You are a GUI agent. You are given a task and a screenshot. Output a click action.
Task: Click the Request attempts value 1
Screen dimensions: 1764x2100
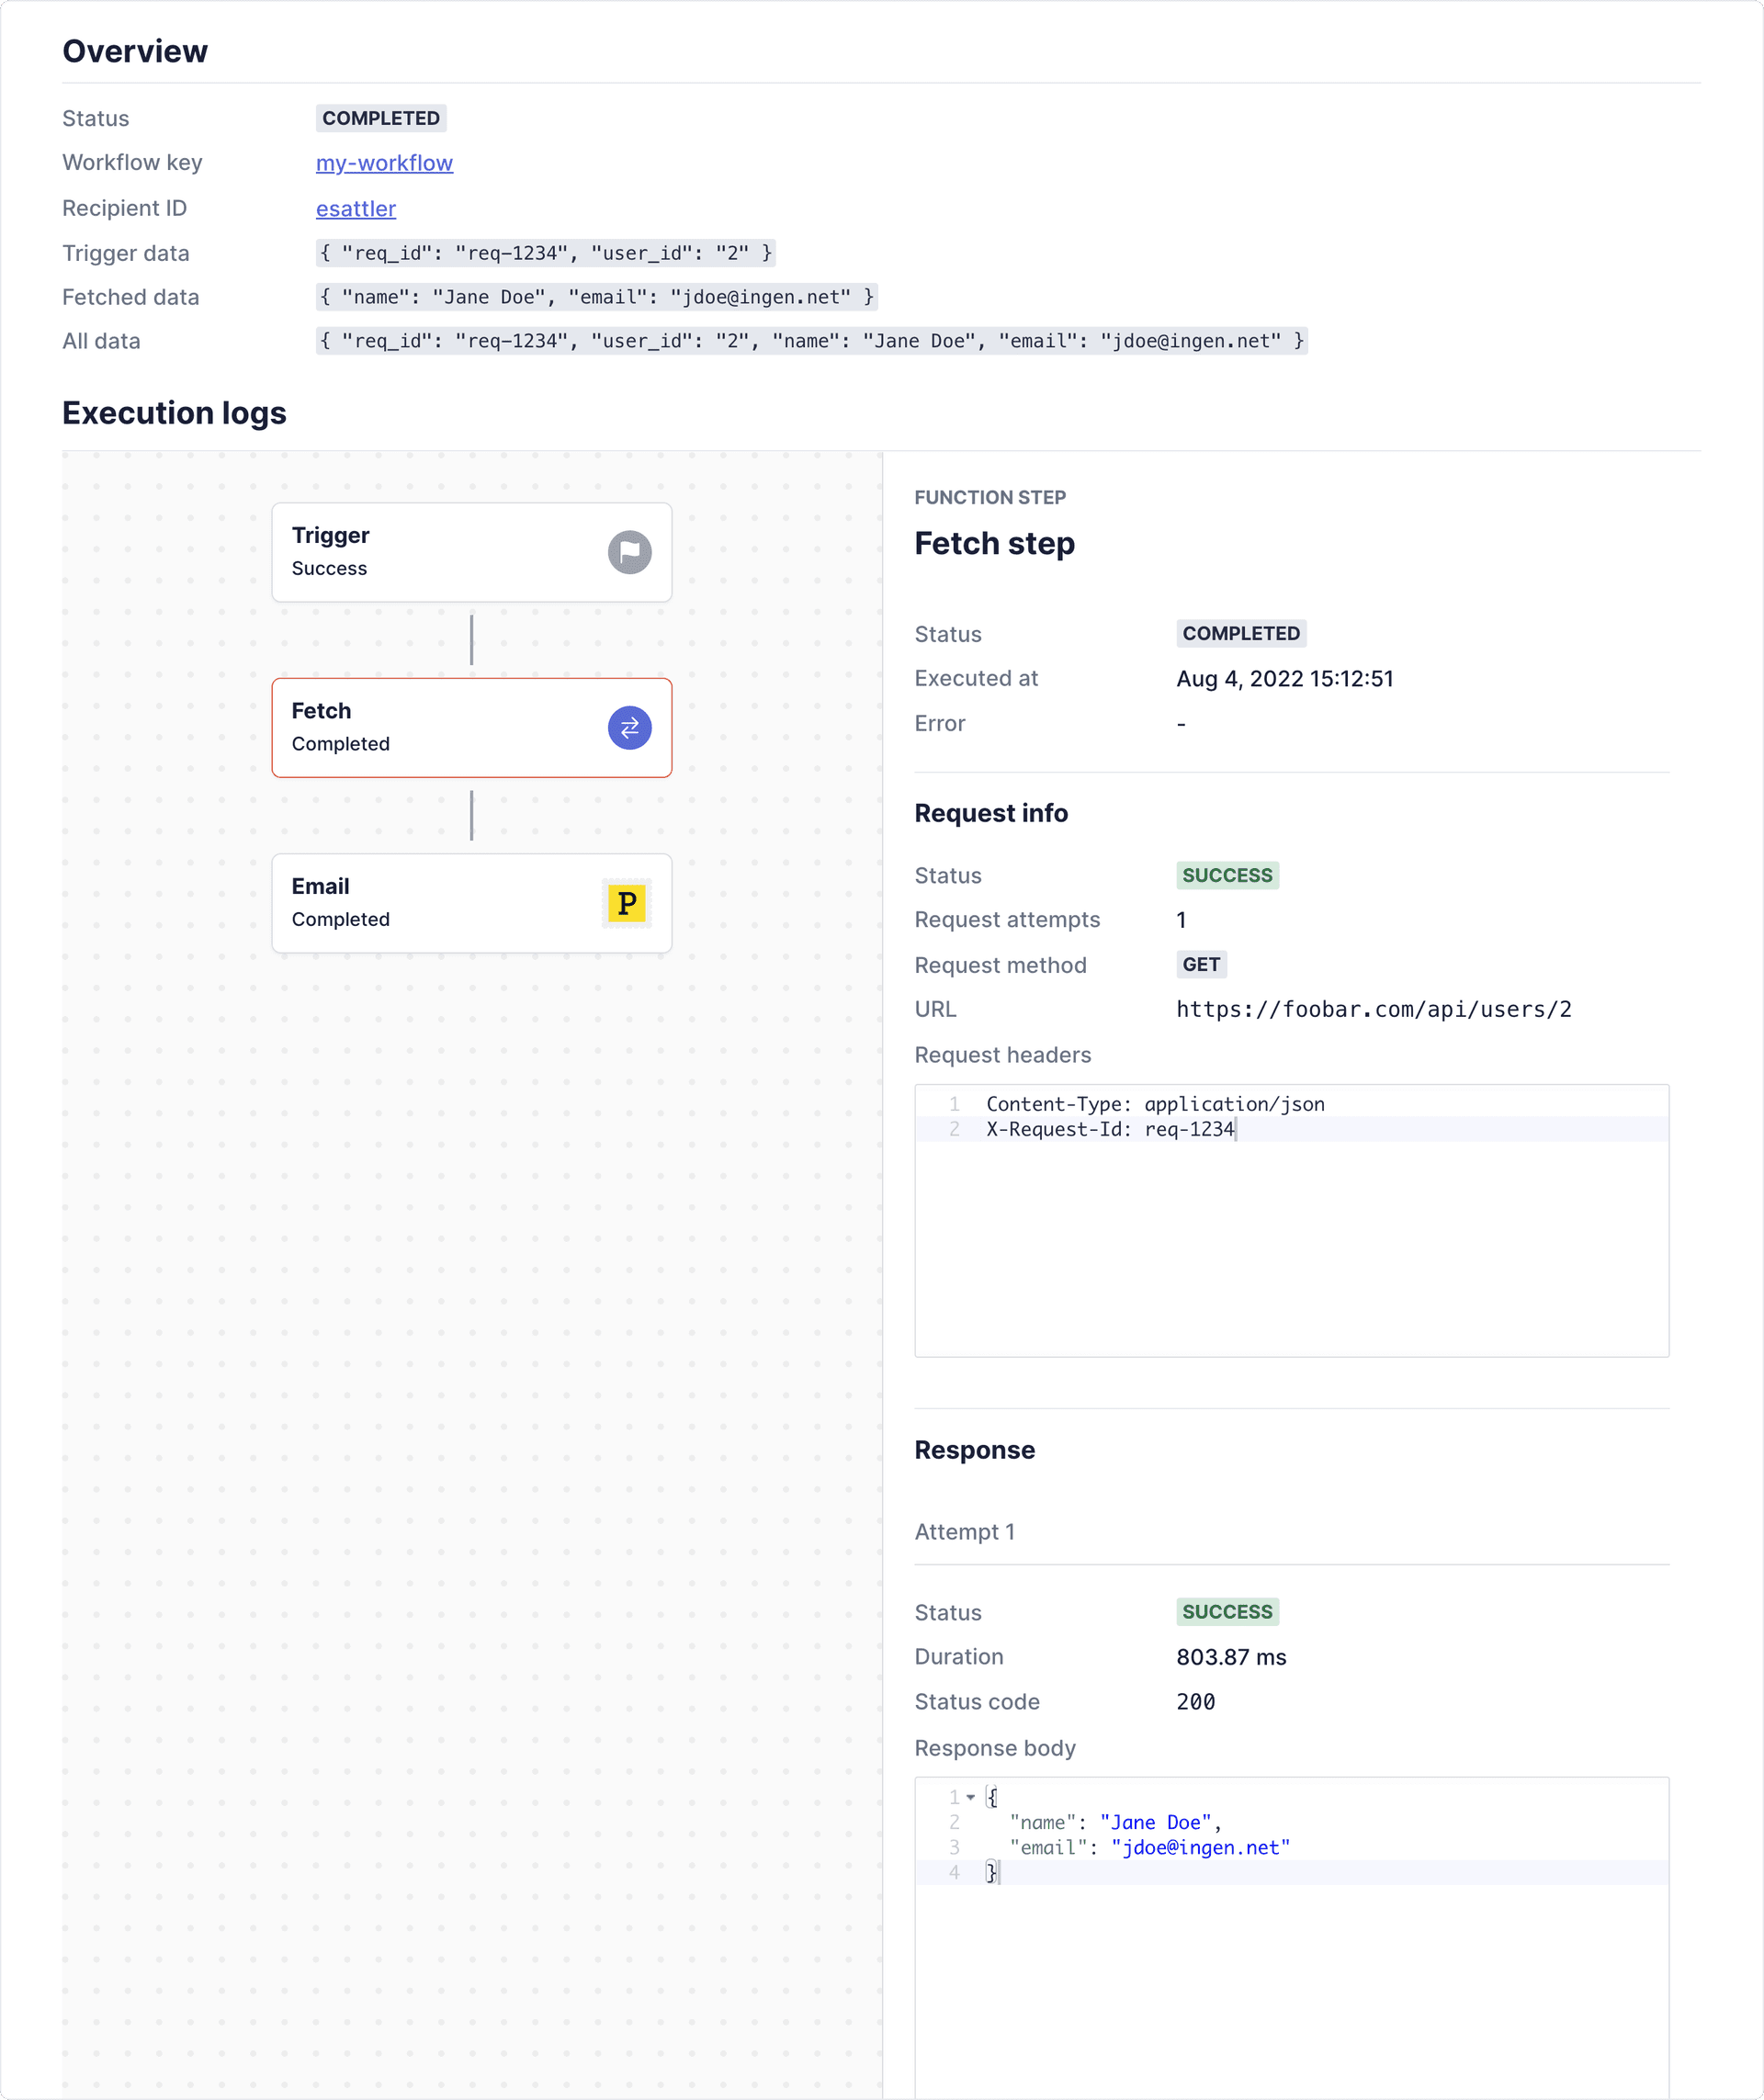pyautogui.click(x=1181, y=920)
